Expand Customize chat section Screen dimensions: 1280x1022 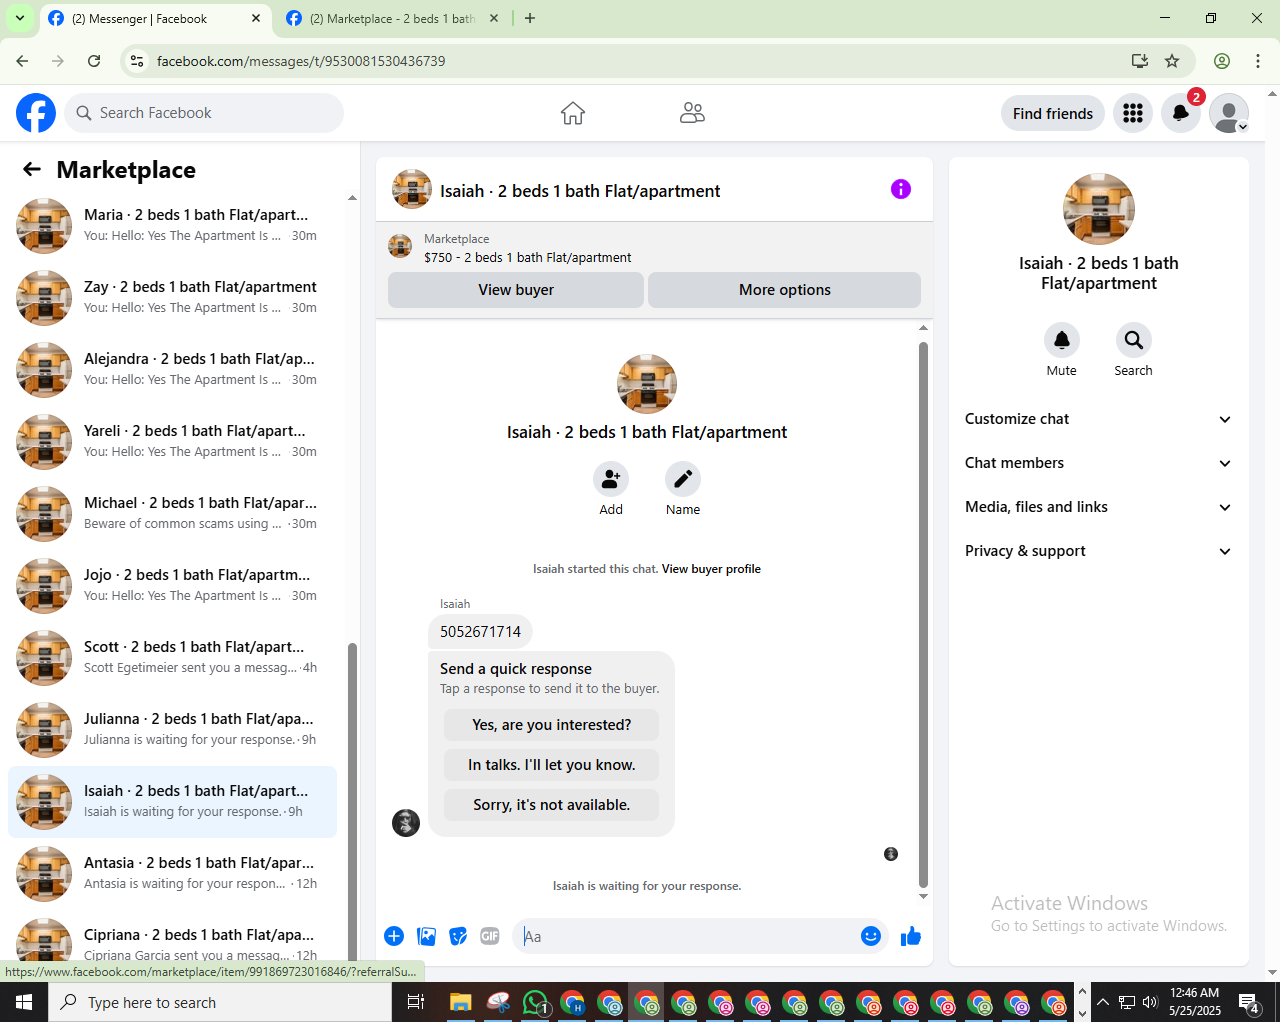pyautogui.click(x=1099, y=419)
